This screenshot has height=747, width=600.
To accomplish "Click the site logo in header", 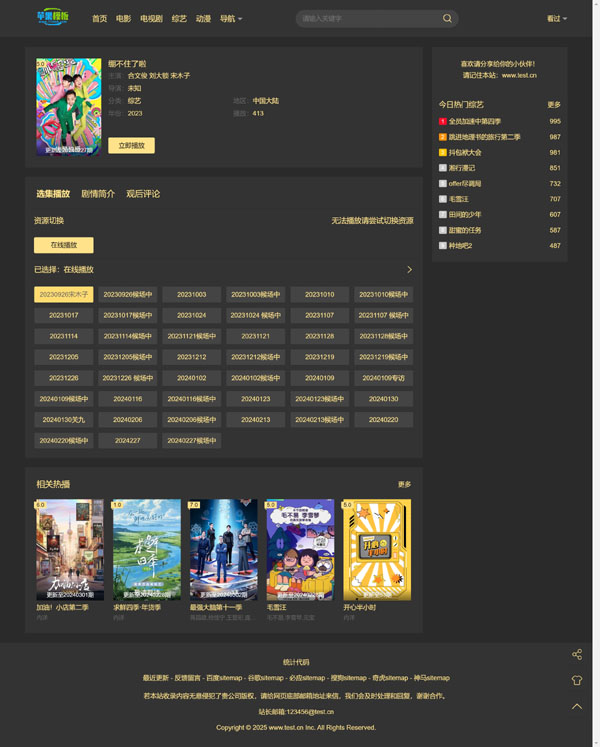I will [52, 18].
